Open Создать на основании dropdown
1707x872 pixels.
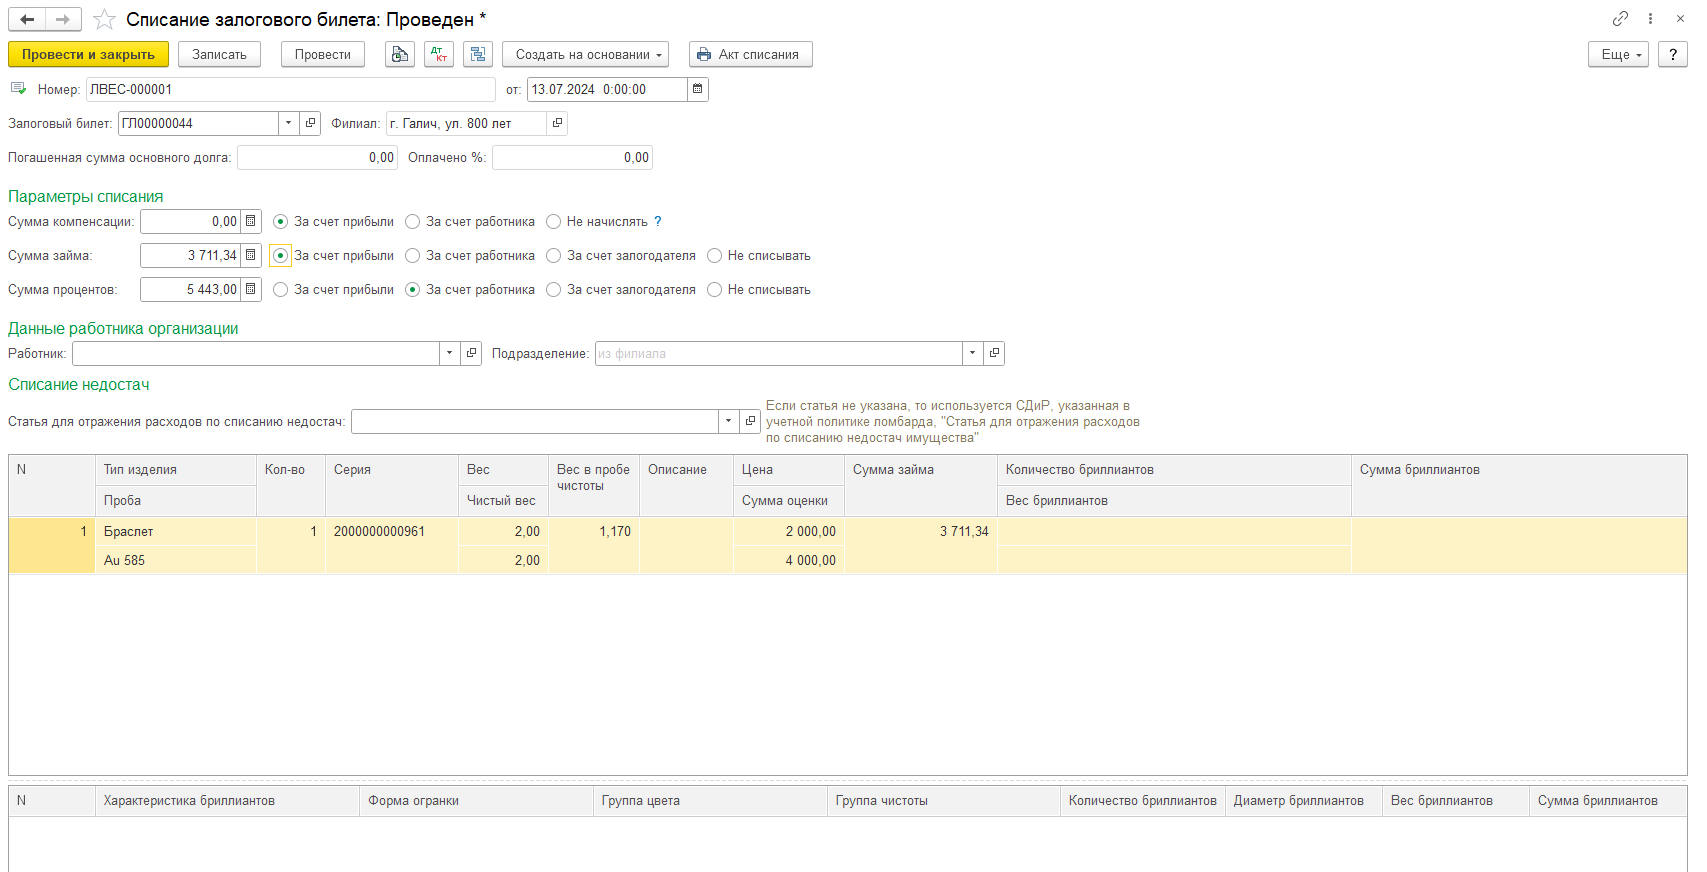click(586, 54)
